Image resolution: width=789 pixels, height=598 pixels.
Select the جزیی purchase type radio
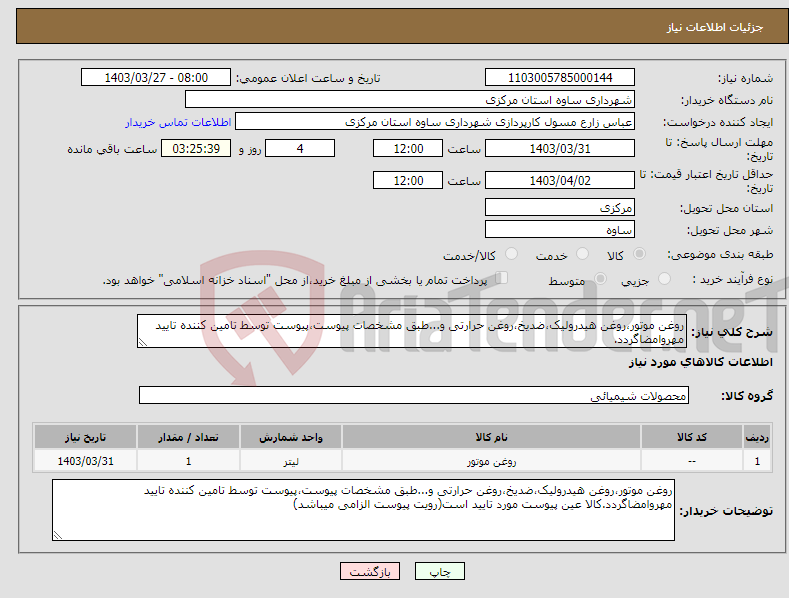click(x=664, y=278)
